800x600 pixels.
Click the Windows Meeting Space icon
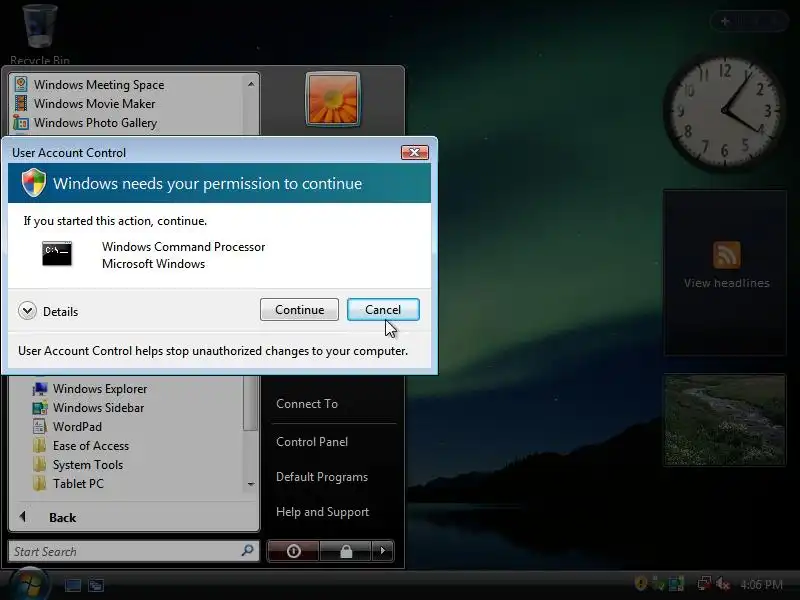tap(21, 84)
